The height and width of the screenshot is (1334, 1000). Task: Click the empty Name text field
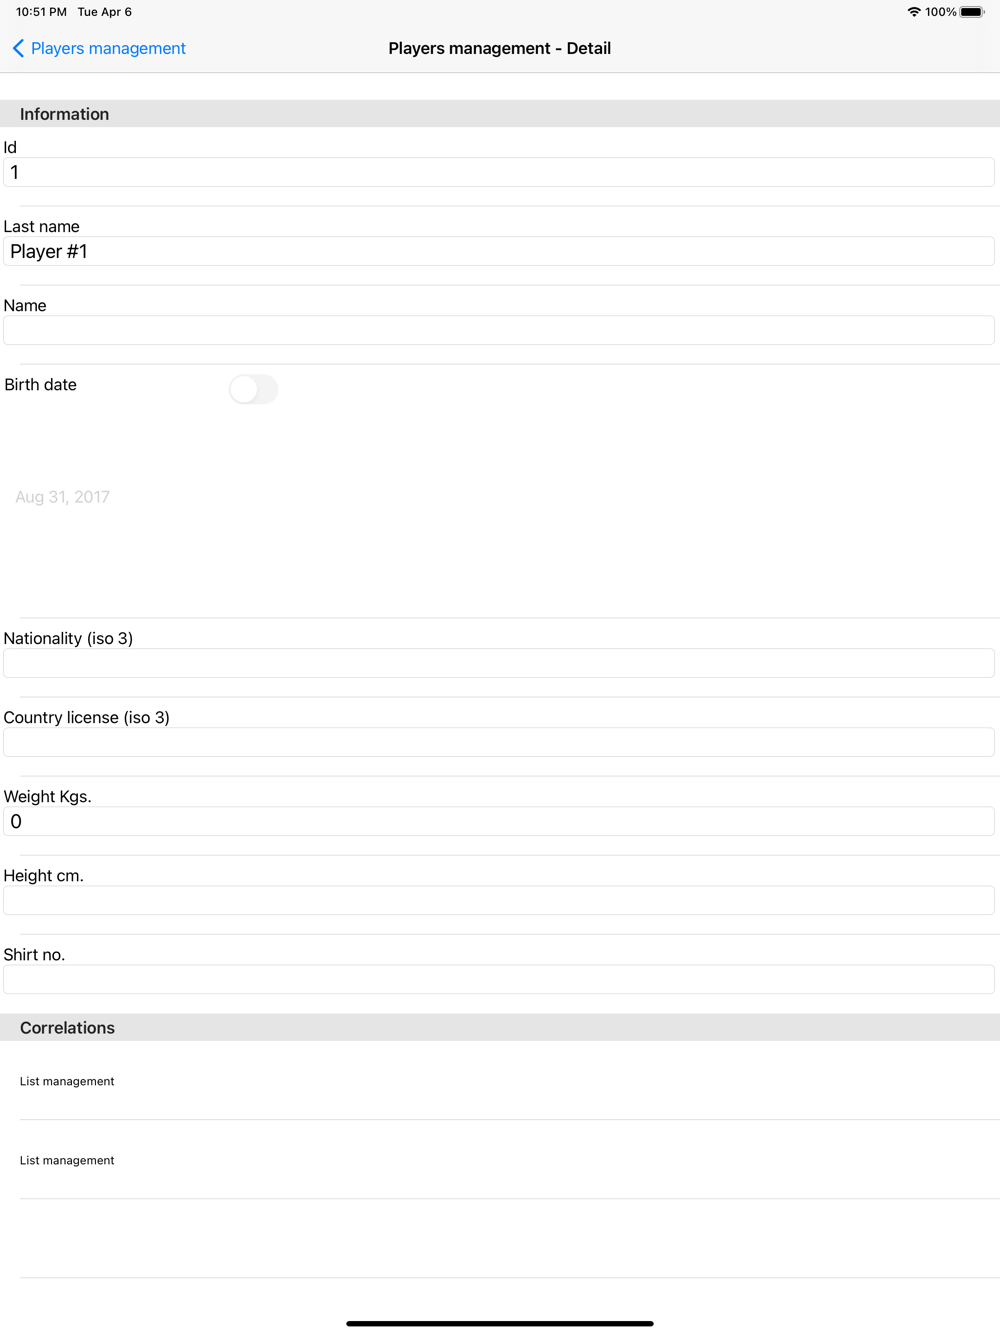(x=499, y=330)
